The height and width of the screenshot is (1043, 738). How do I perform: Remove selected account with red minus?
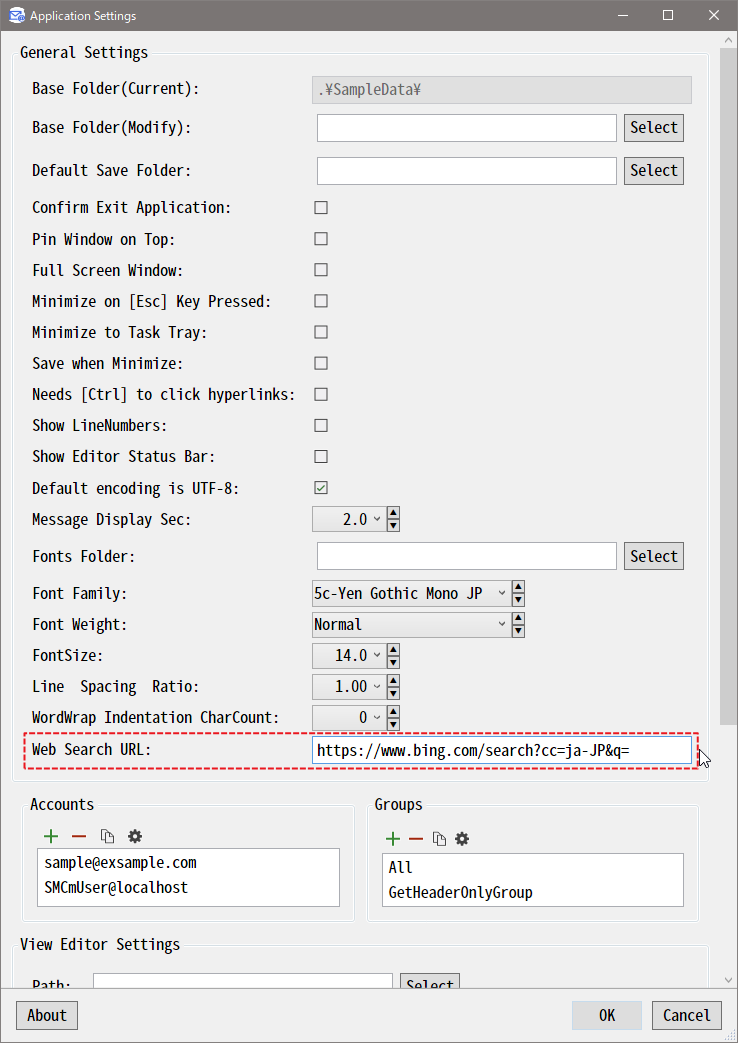point(79,836)
